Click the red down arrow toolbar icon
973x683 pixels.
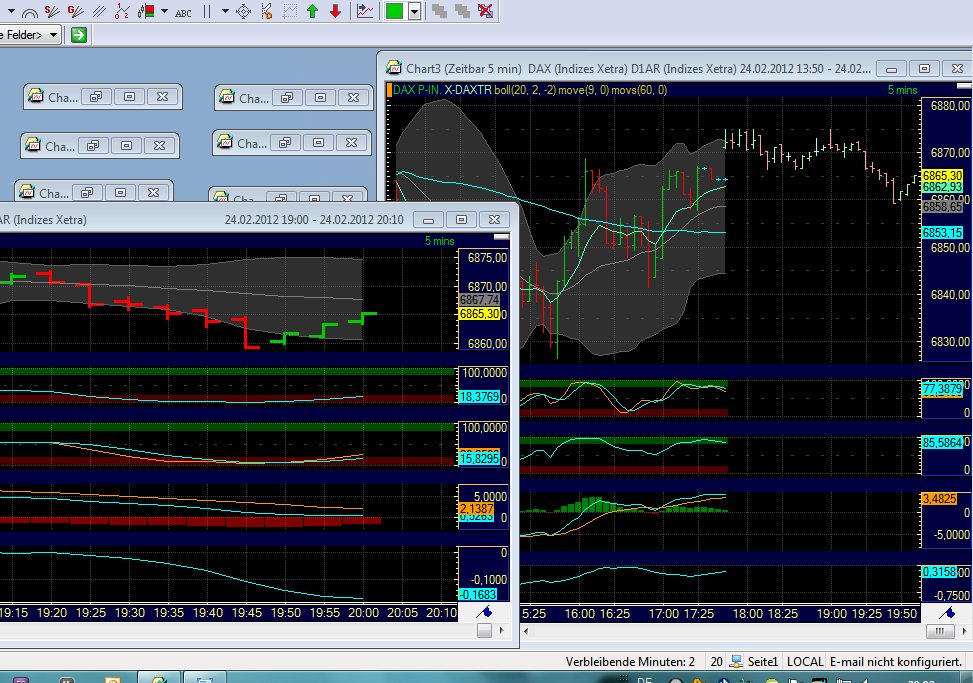[333, 11]
